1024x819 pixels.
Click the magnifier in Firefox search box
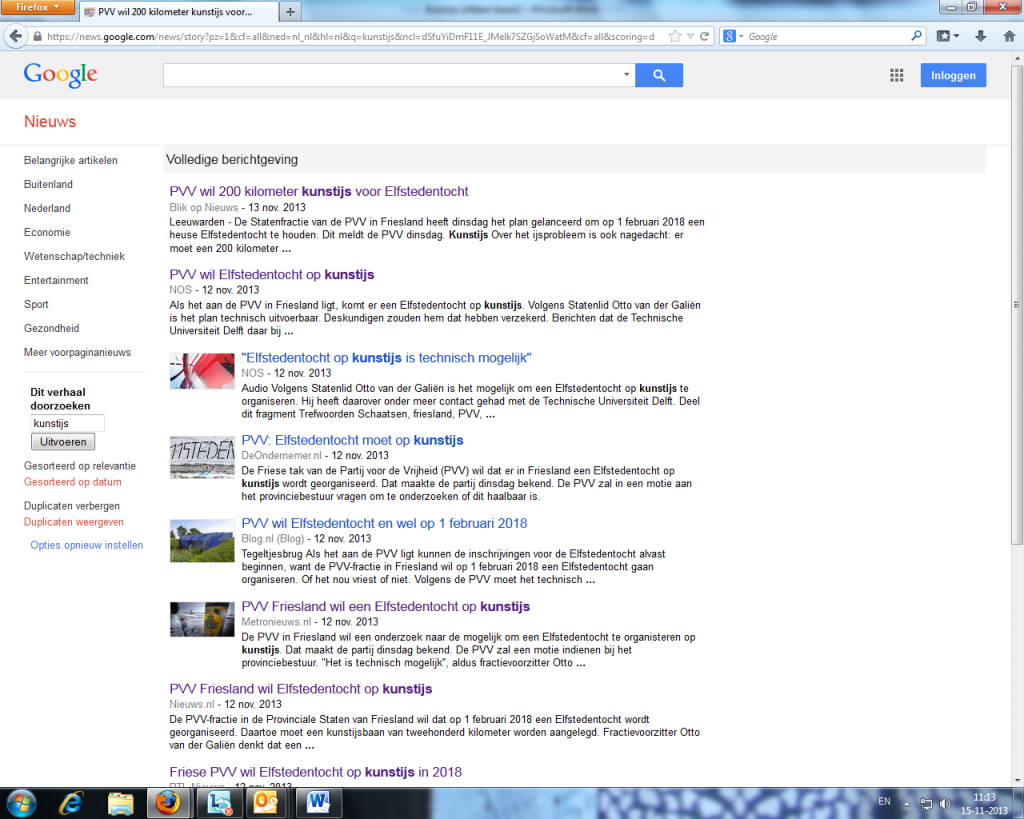(x=916, y=36)
